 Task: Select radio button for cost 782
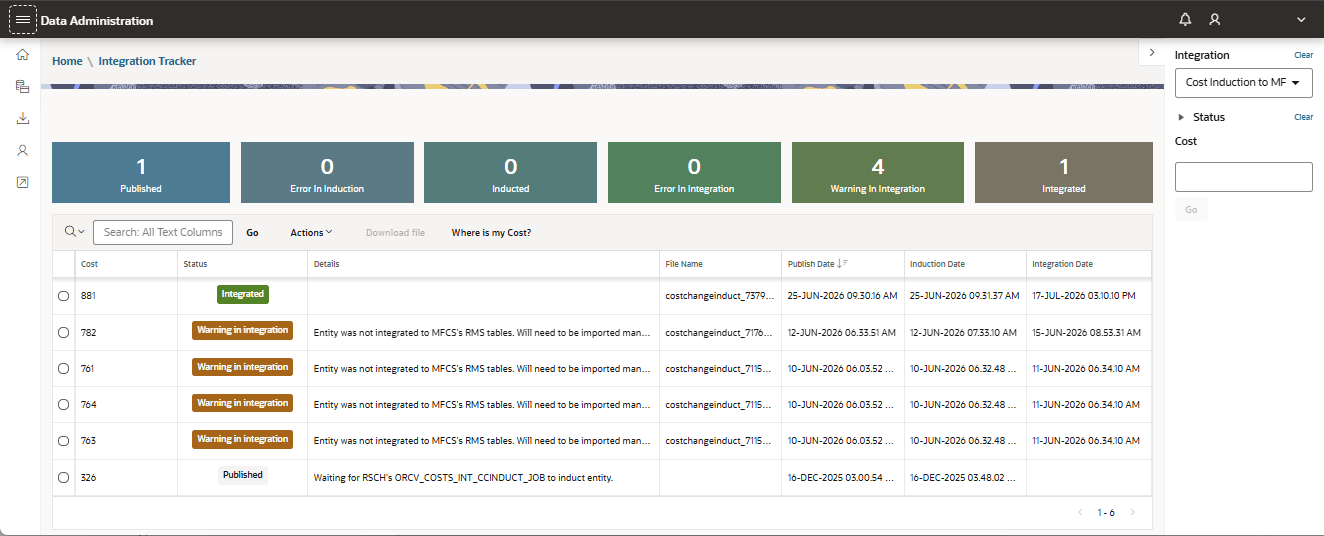pyautogui.click(x=64, y=332)
